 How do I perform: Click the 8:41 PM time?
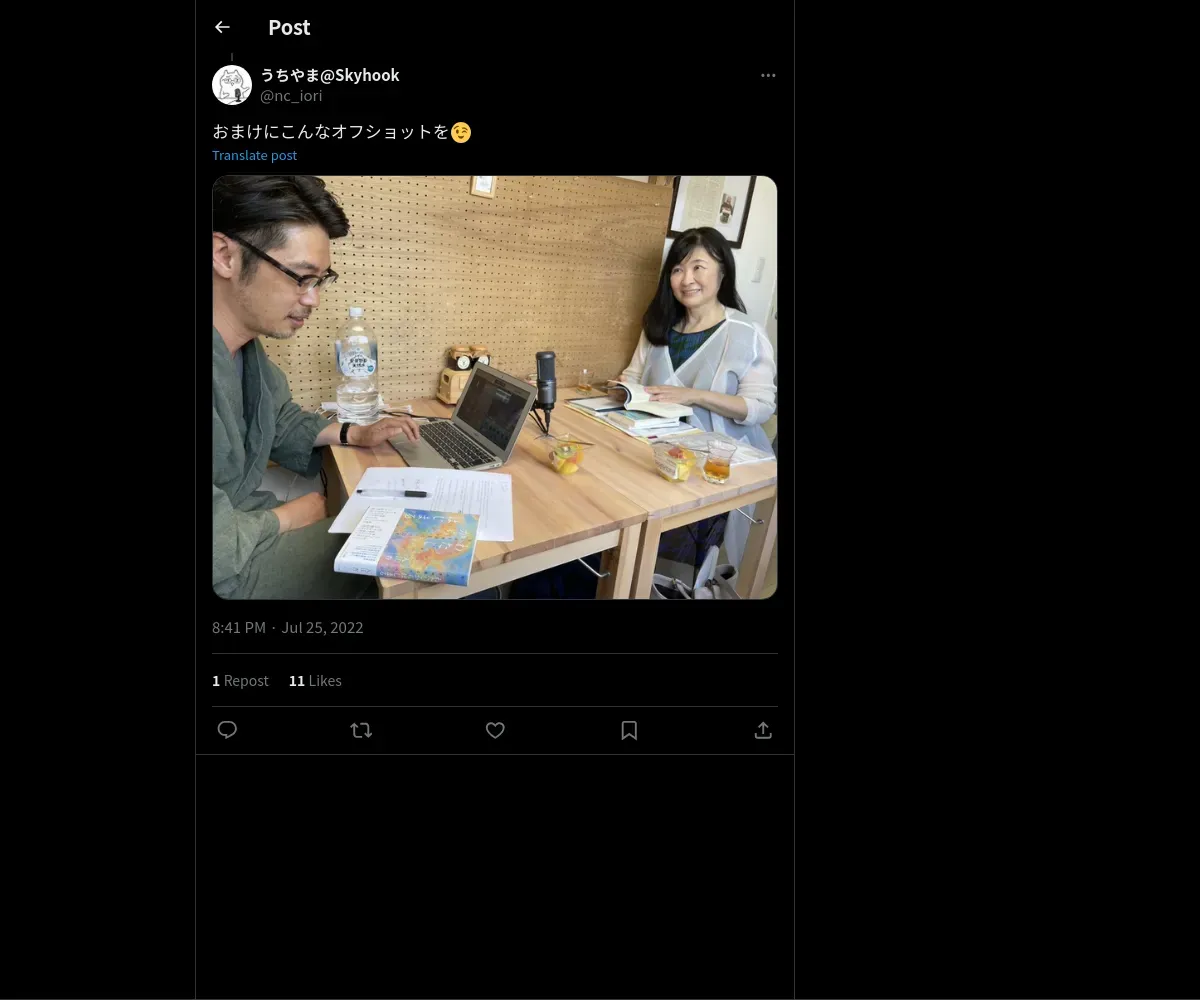pos(239,628)
